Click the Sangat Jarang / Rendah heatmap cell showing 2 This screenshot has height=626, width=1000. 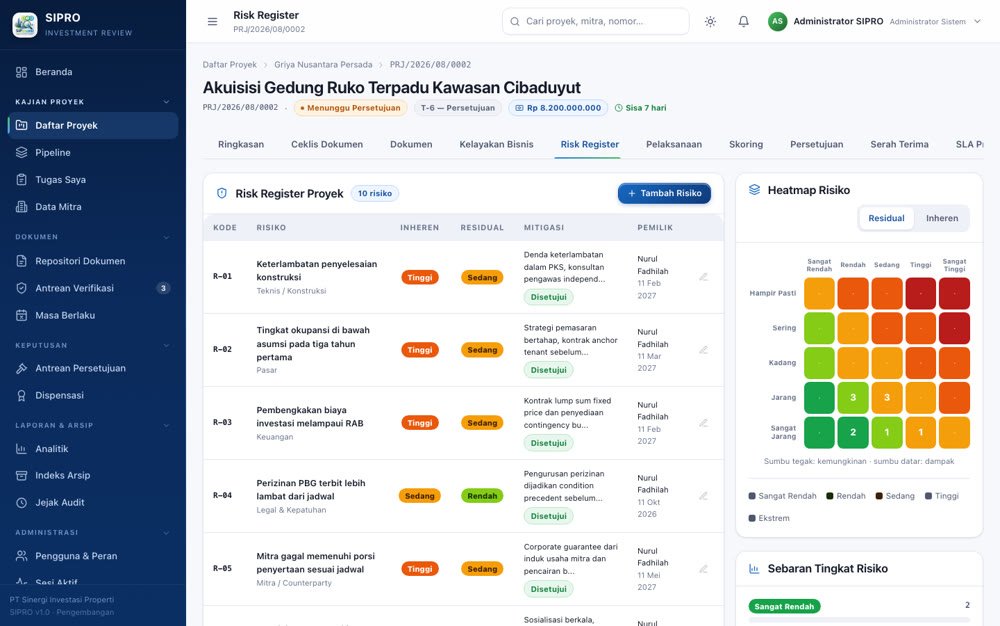tap(853, 432)
